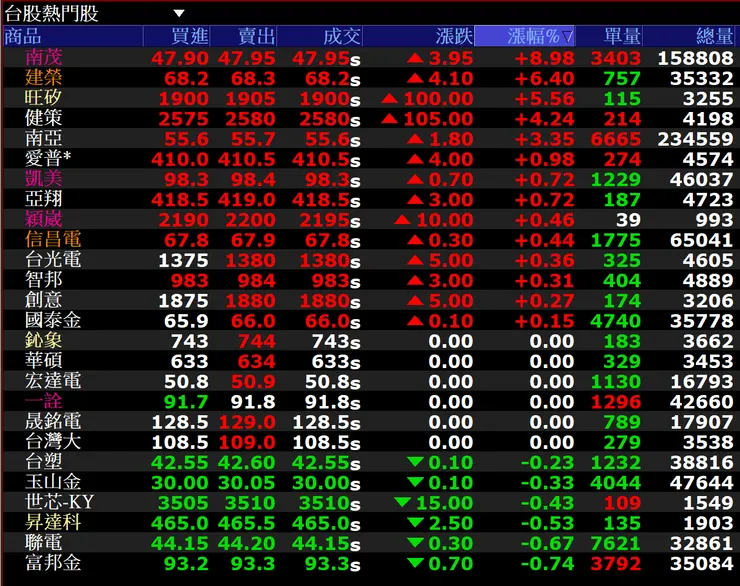Click the 漲跌 column header
The image size is (740, 586).
pos(418,36)
